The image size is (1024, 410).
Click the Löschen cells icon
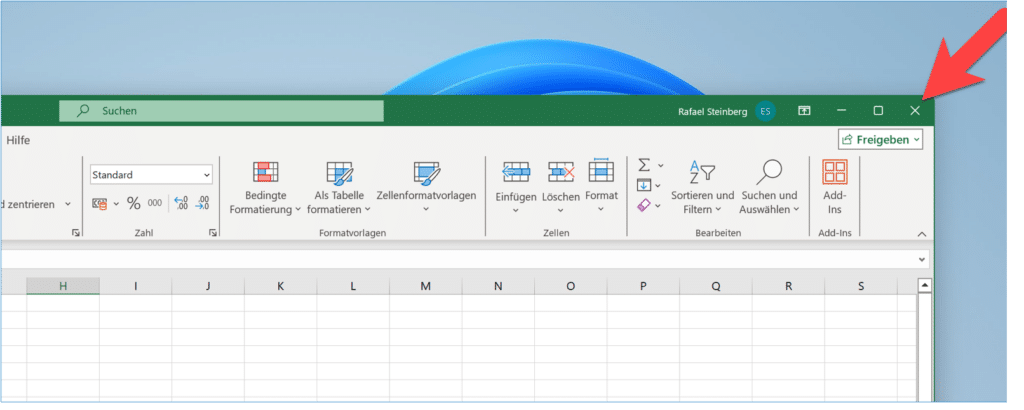click(x=561, y=172)
